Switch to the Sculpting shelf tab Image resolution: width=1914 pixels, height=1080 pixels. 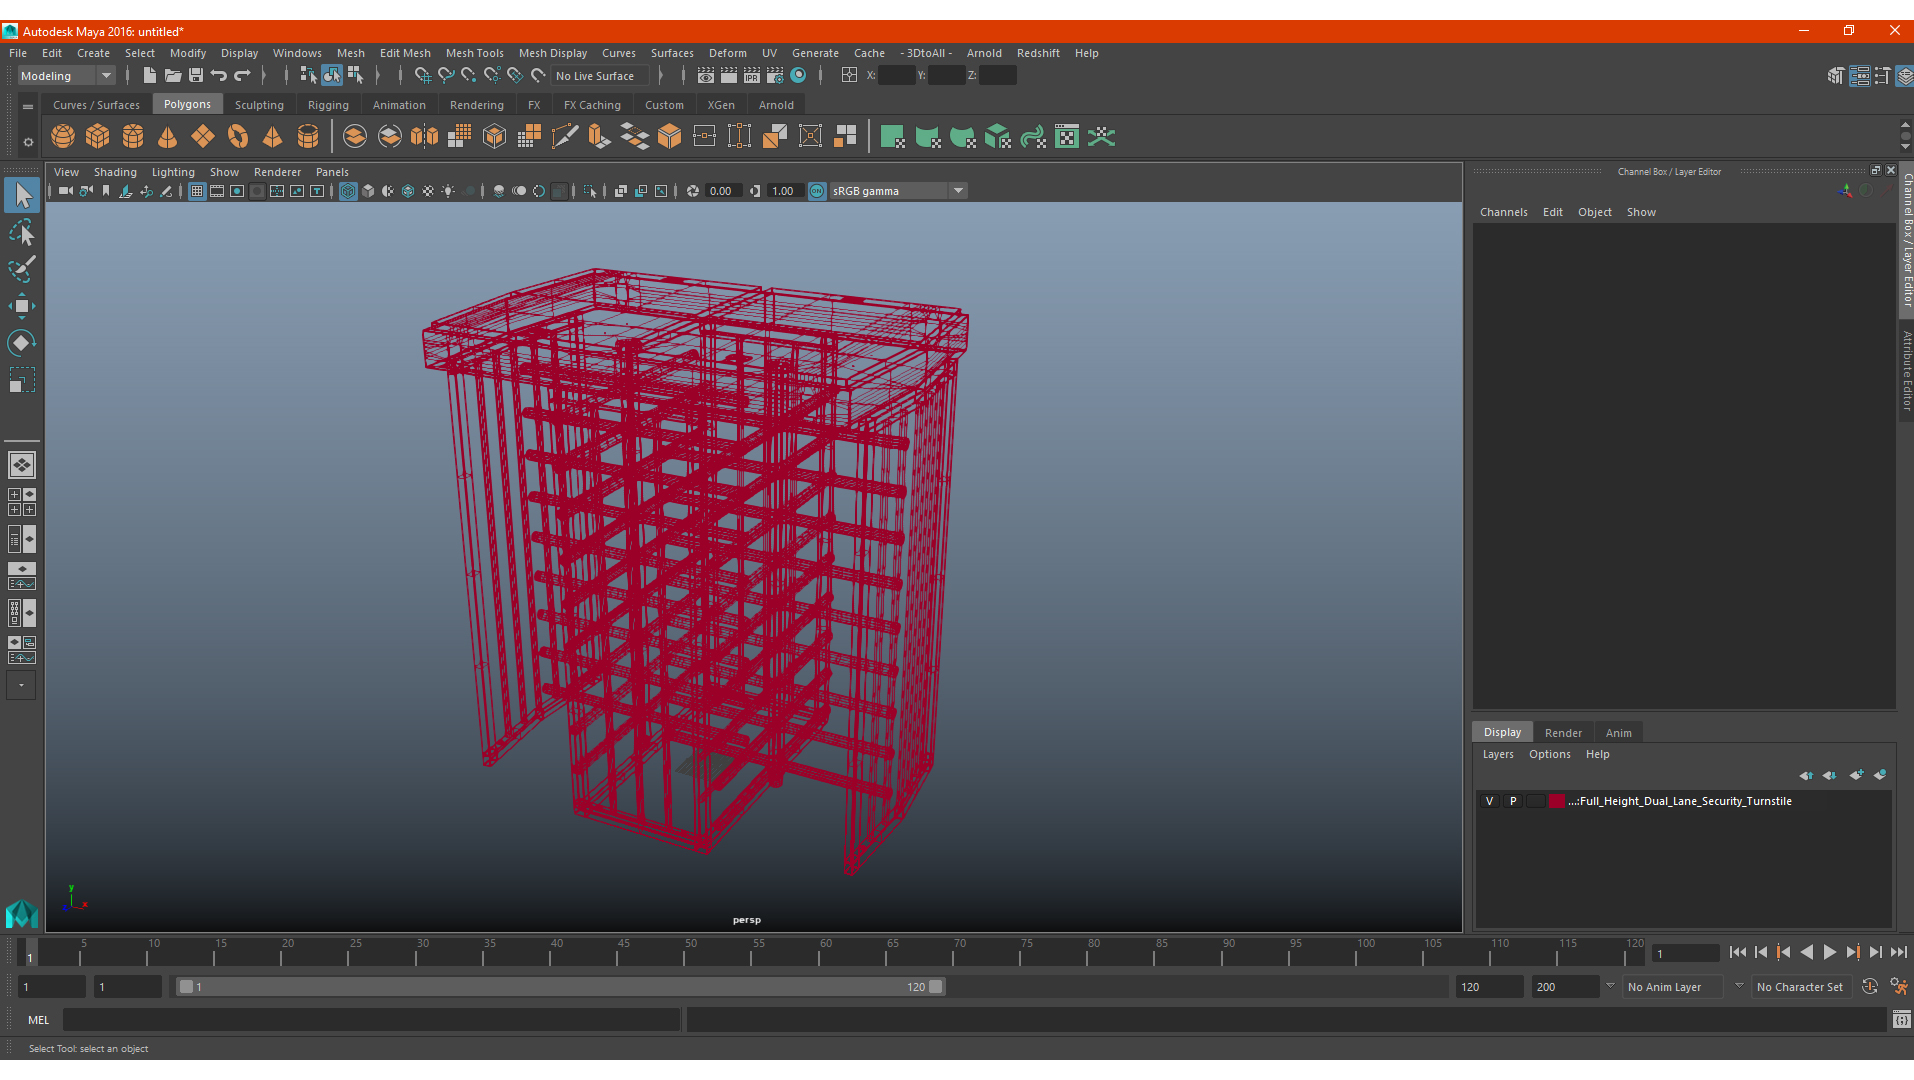pos(259,105)
